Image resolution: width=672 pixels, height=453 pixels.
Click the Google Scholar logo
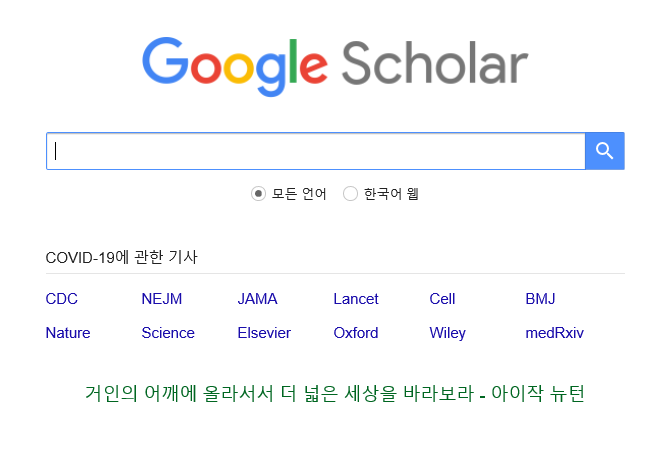(x=335, y=66)
